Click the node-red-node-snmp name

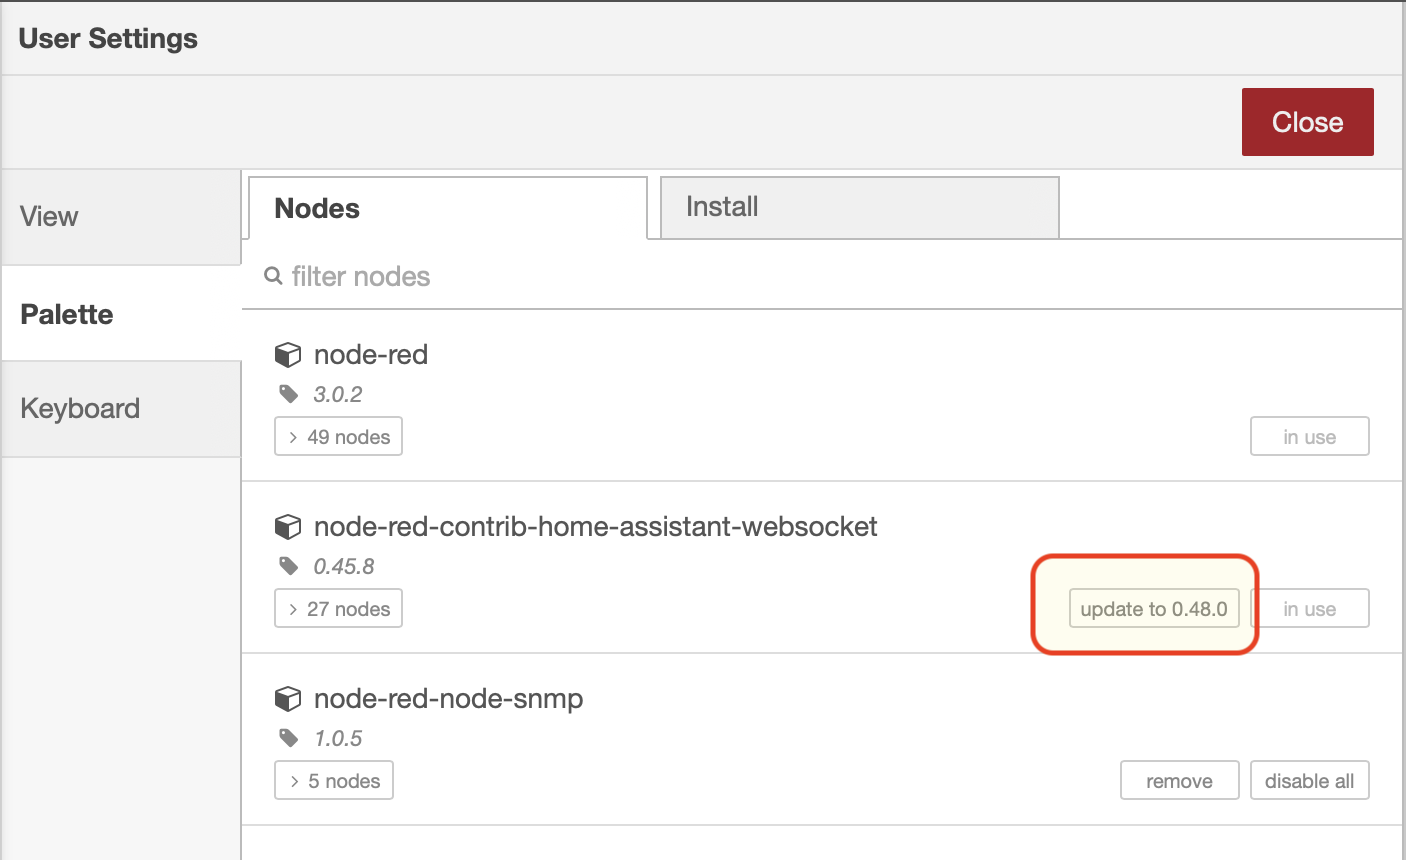[448, 699]
